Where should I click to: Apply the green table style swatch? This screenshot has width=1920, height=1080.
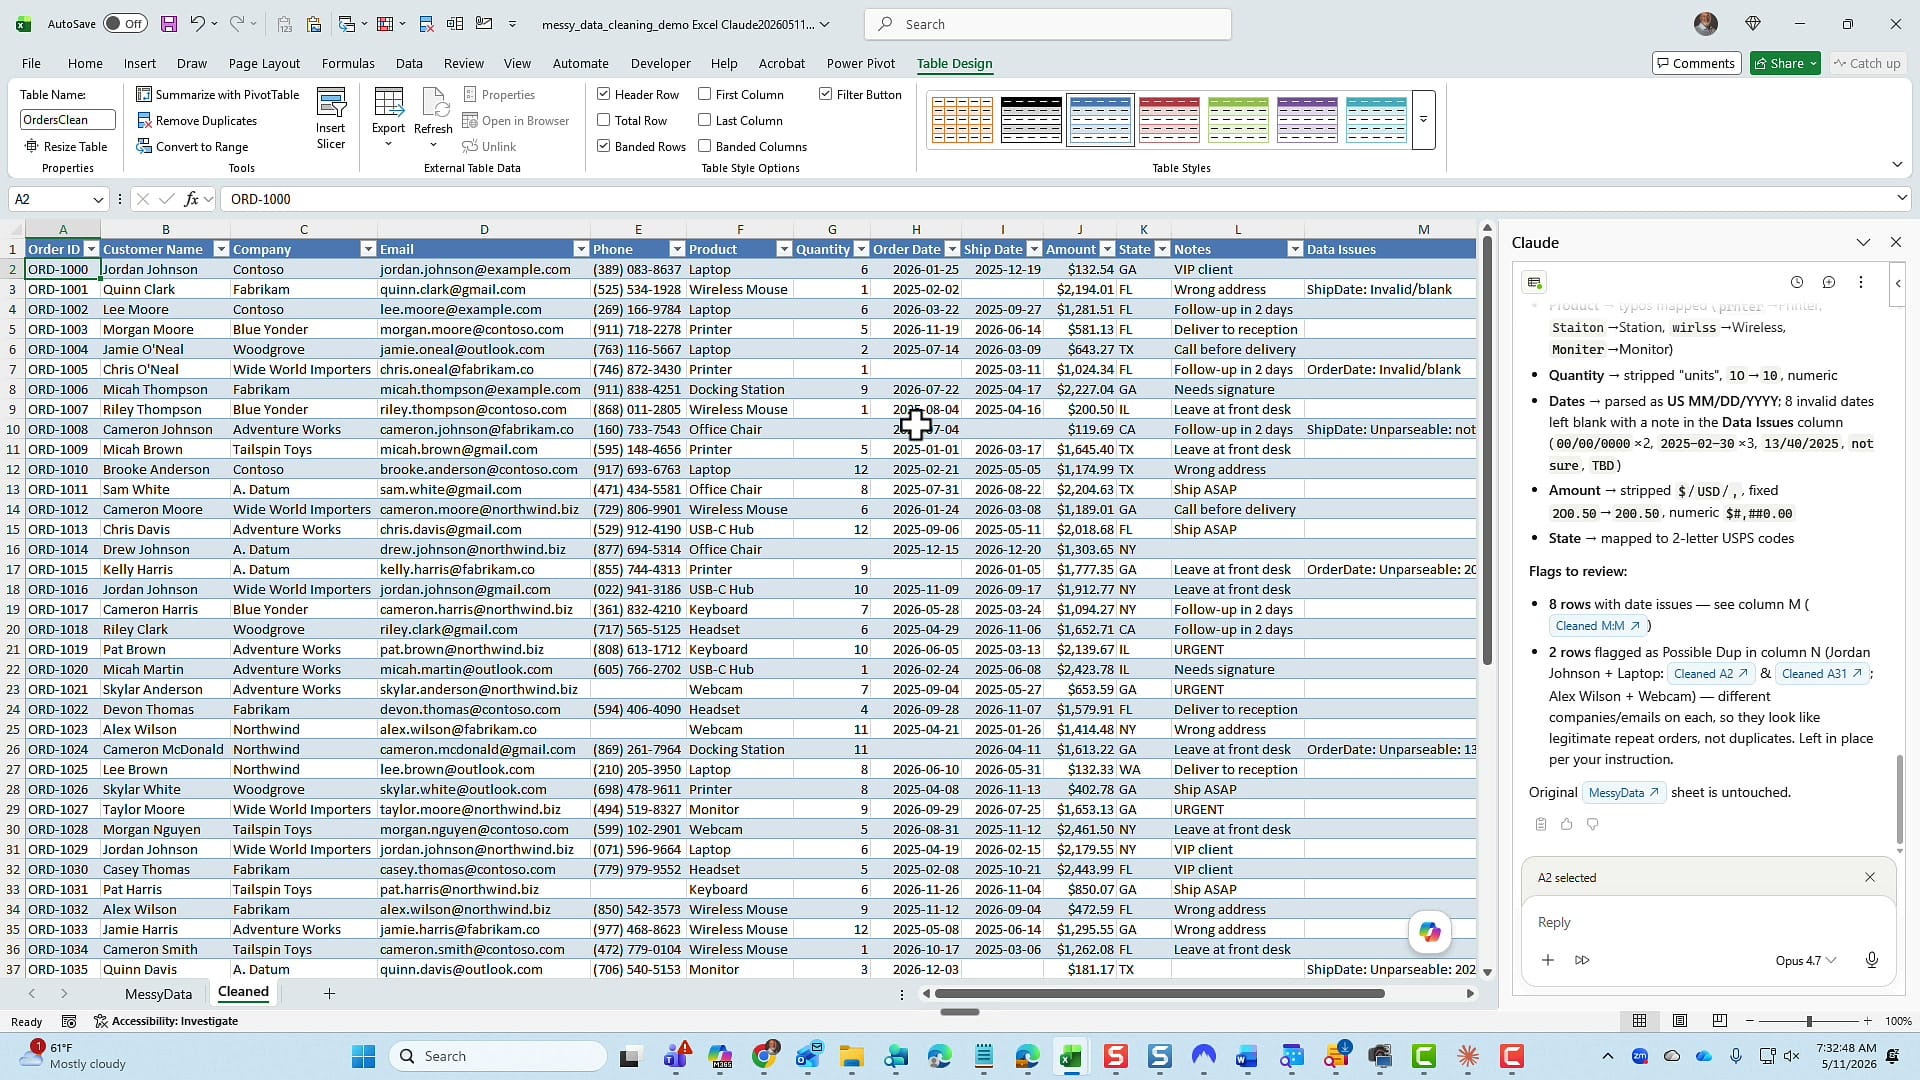[x=1238, y=120]
